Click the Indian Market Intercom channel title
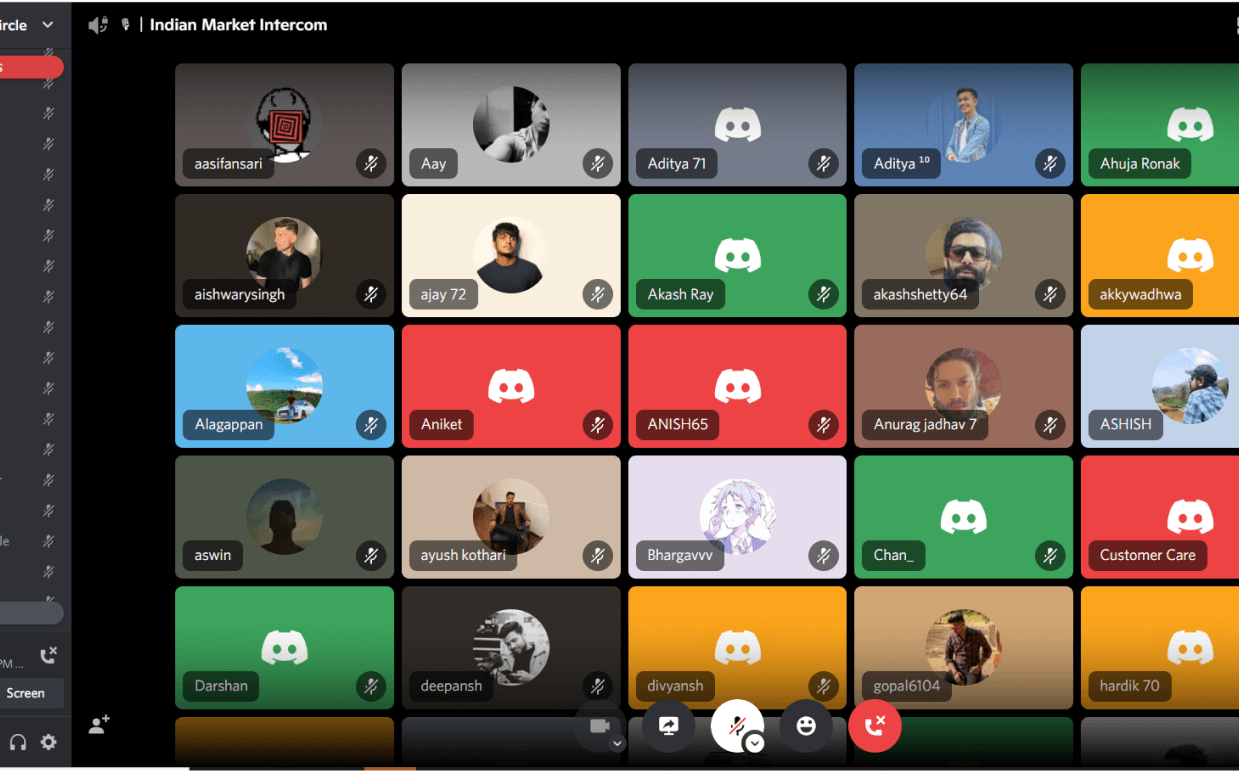This screenshot has width=1239, height=771. (x=238, y=25)
